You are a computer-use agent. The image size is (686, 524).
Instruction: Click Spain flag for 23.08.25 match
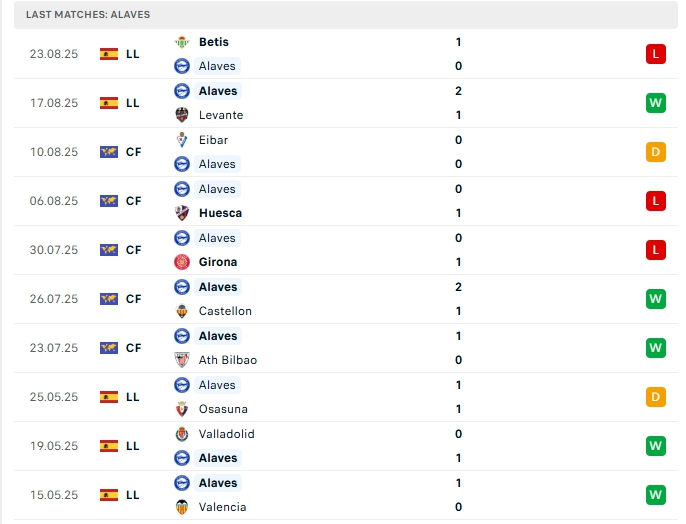109,54
